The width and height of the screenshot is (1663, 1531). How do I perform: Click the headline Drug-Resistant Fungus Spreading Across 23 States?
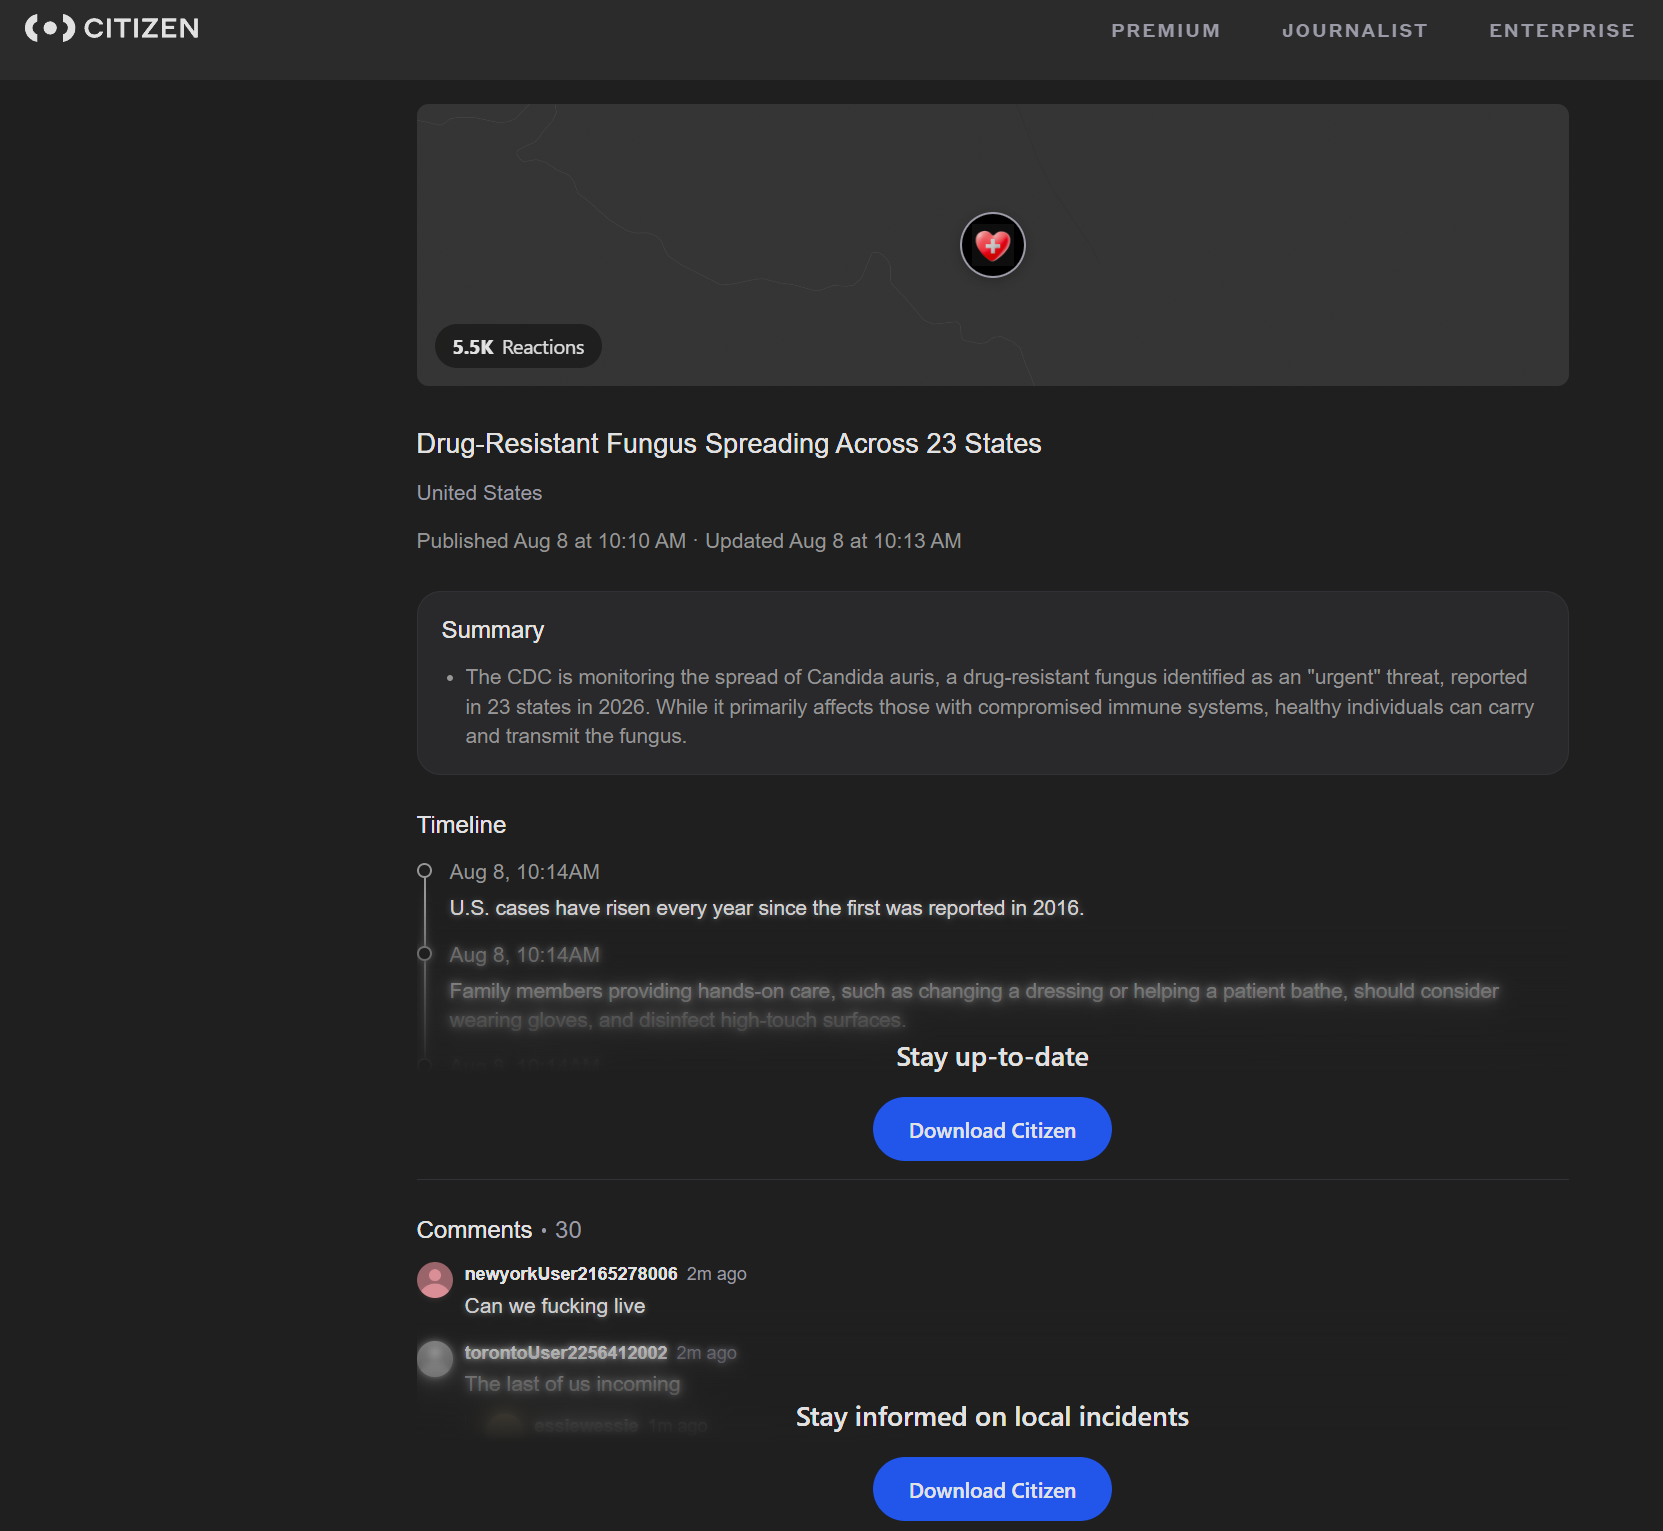point(729,443)
